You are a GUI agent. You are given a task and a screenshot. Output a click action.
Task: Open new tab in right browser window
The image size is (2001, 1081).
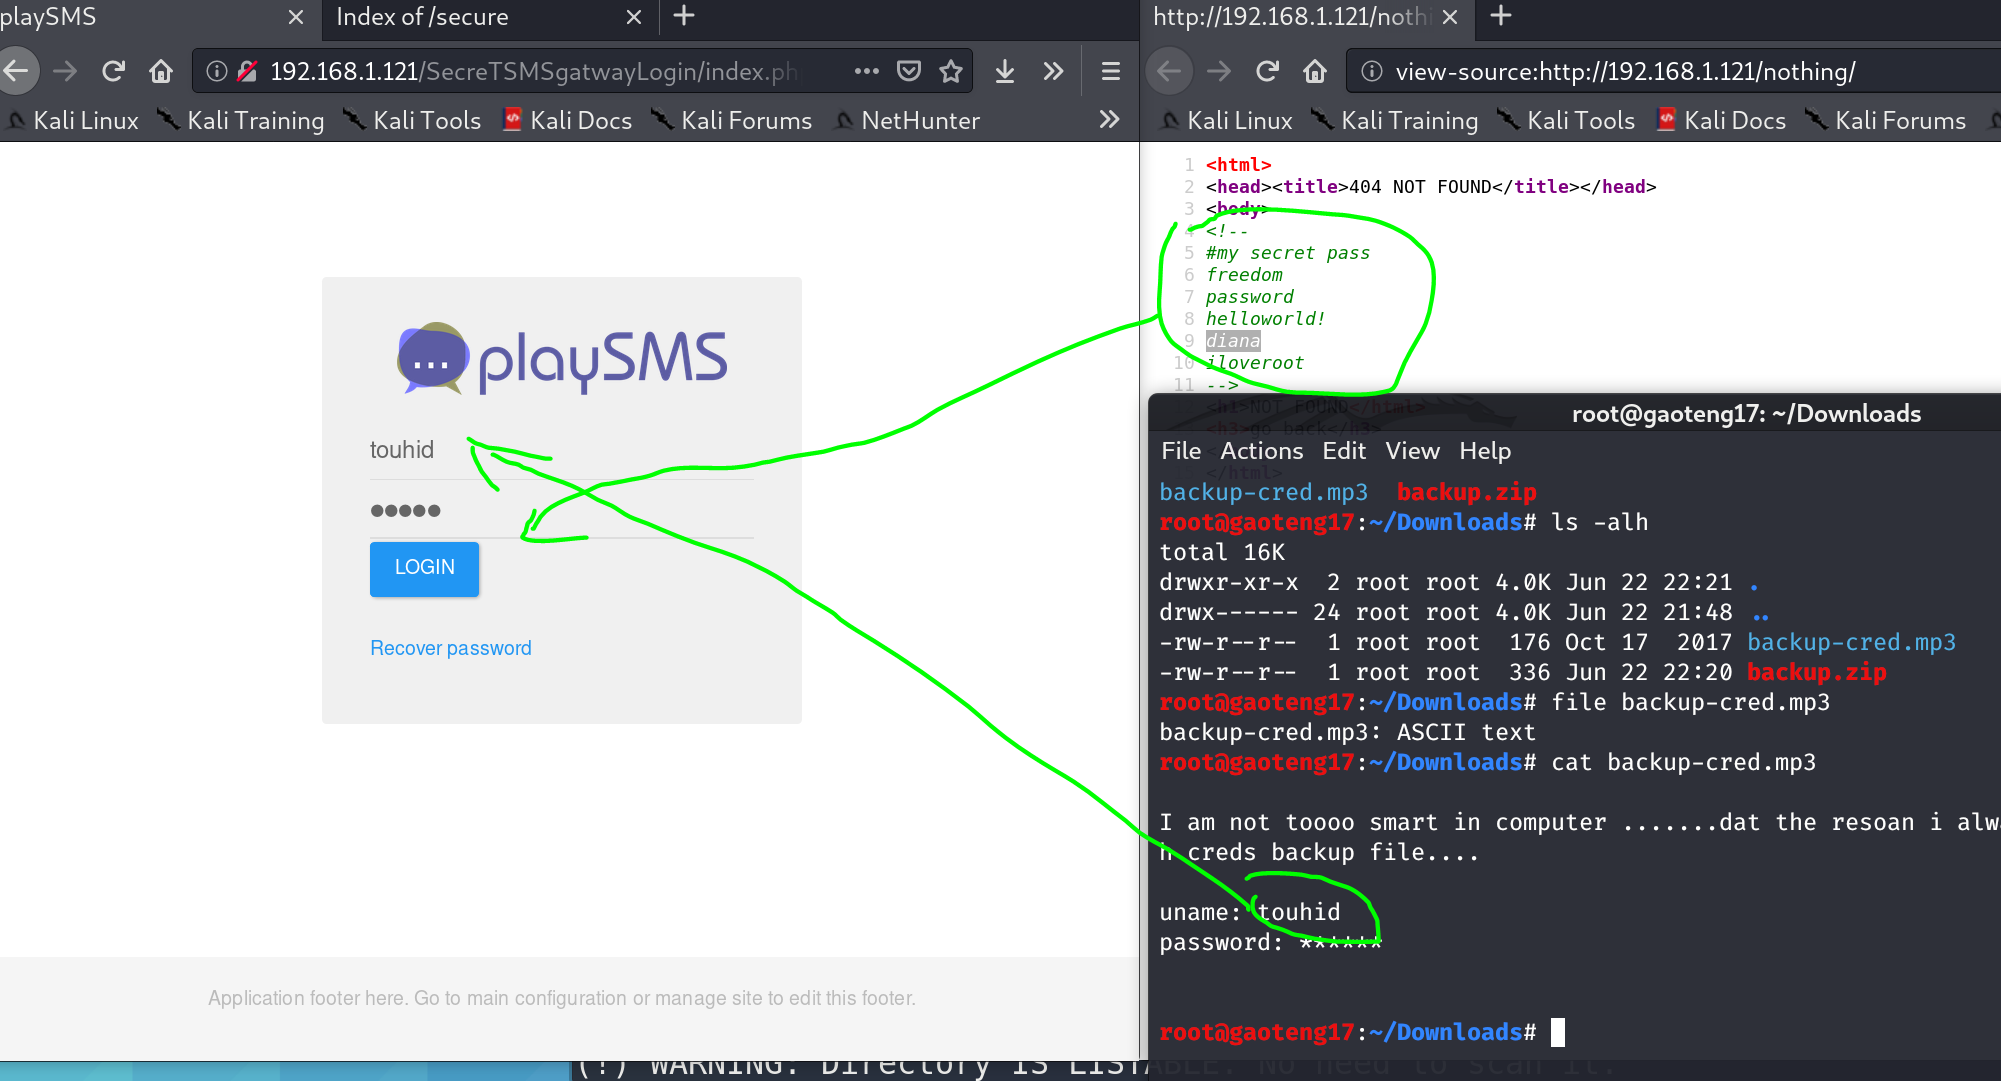1501,16
